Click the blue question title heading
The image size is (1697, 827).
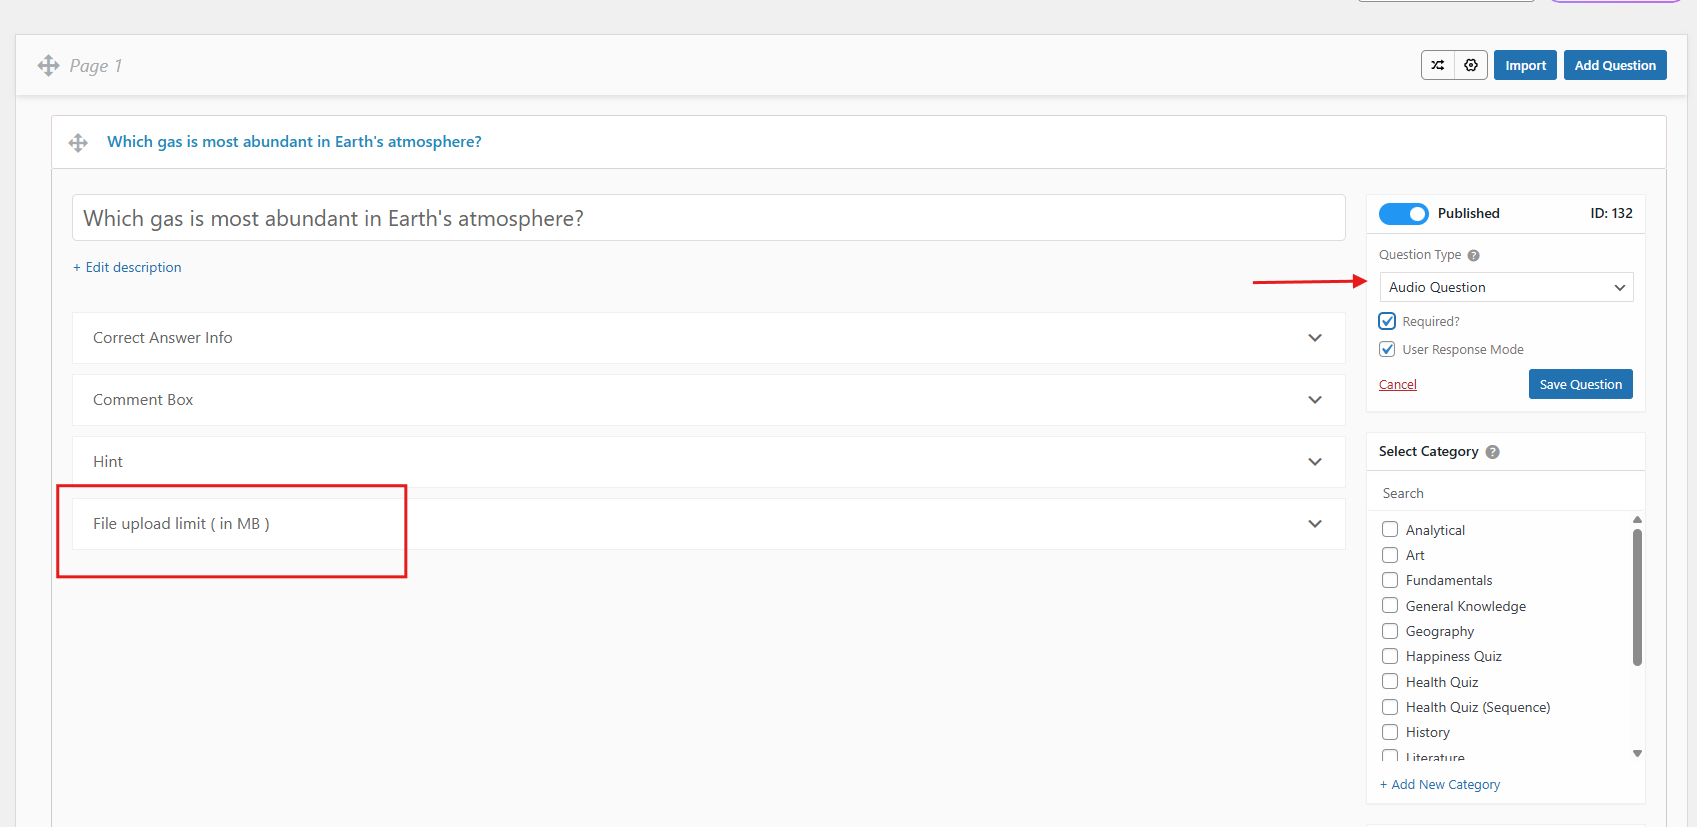pyautogui.click(x=294, y=142)
